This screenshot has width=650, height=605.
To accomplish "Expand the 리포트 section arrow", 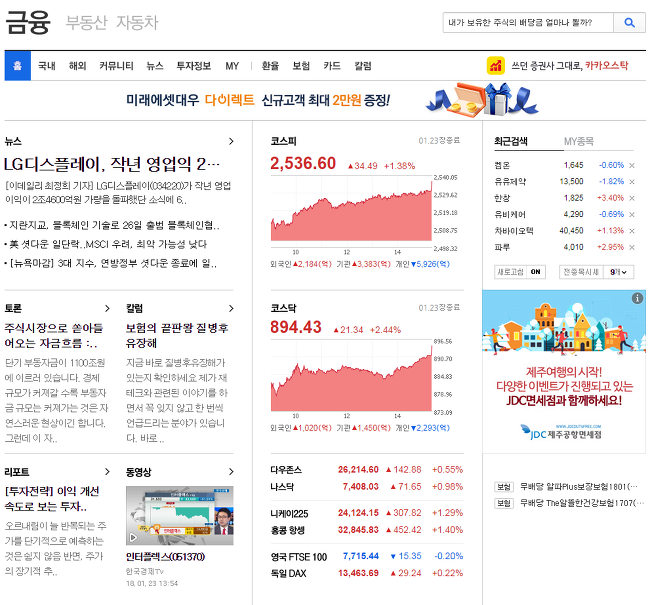I will click(107, 471).
